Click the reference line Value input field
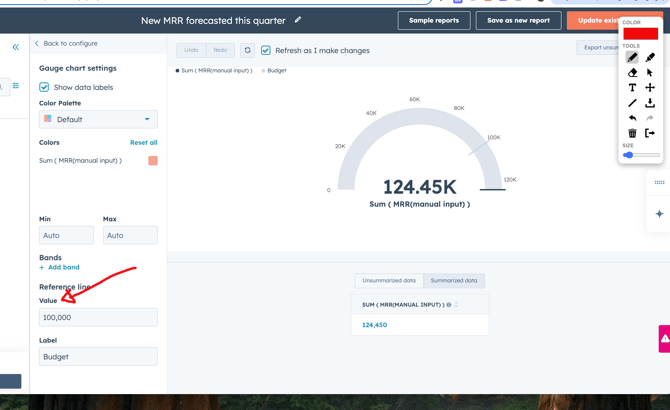This screenshot has height=410, width=670. pos(98,317)
